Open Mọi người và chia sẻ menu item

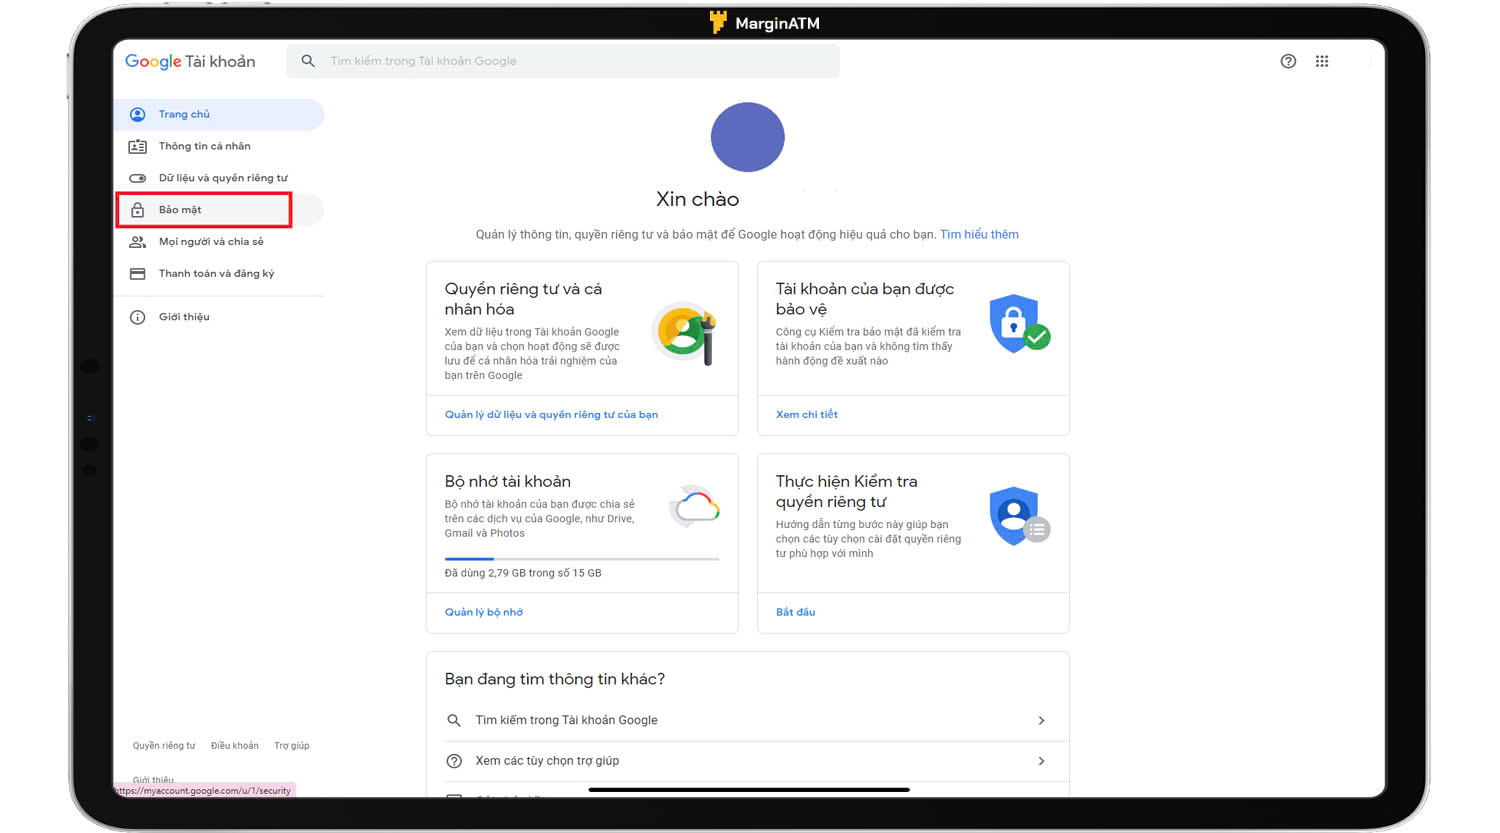coord(219,242)
